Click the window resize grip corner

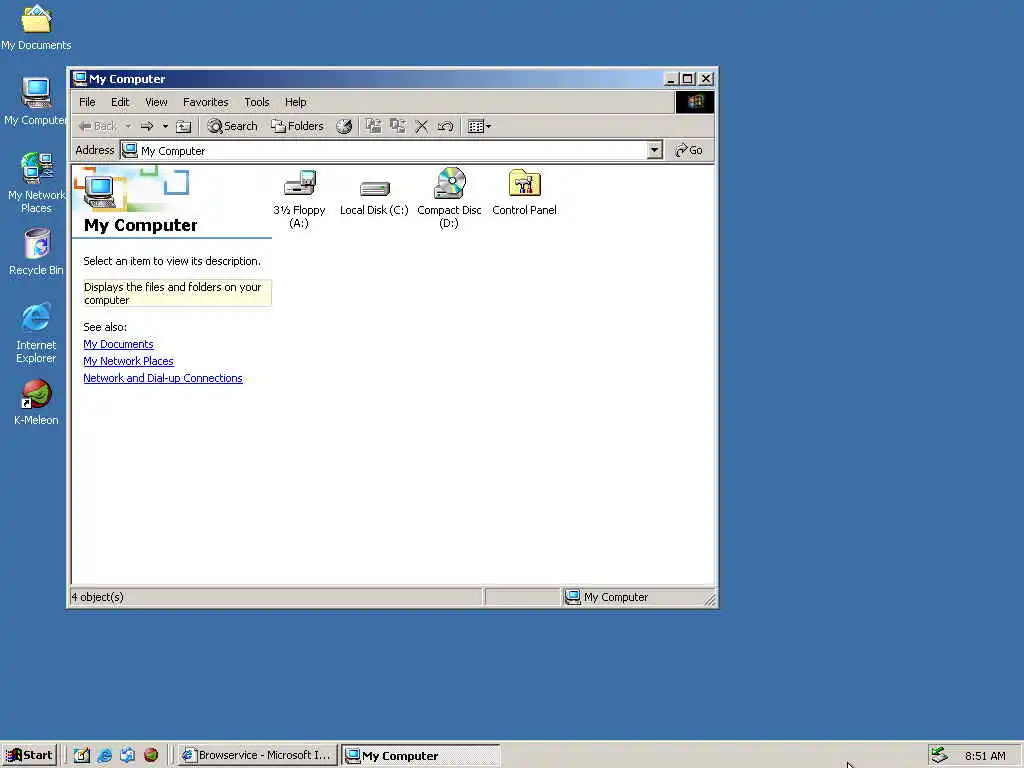tap(711, 599)
